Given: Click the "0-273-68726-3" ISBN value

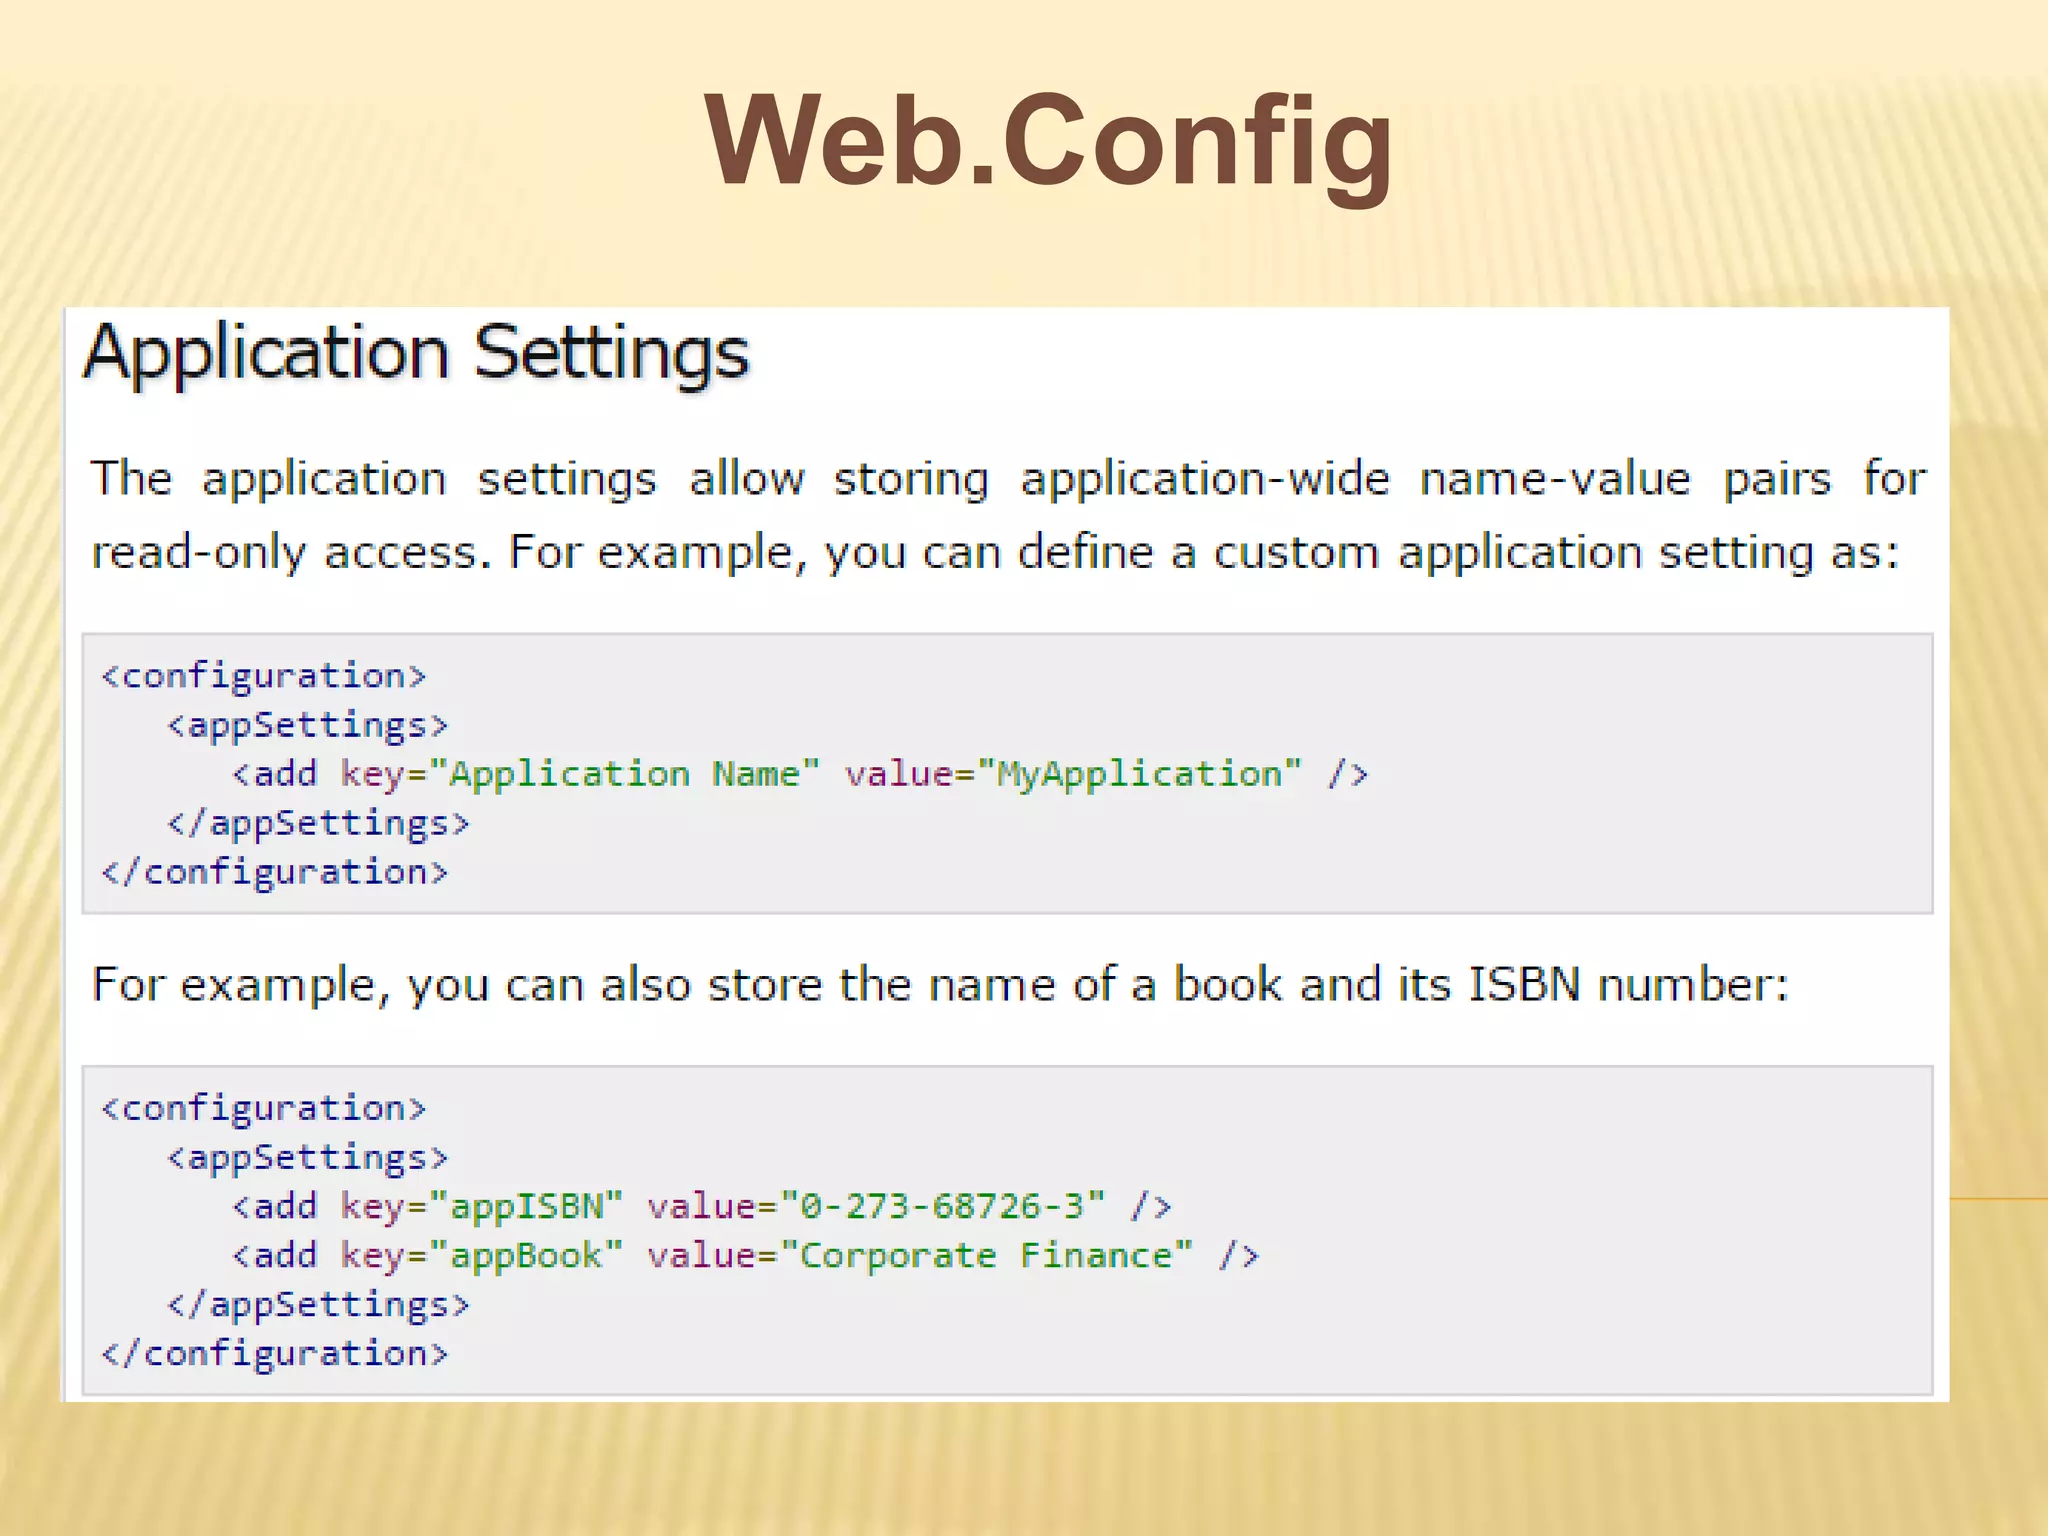Looking at the screenshot, I should 943,1206.
